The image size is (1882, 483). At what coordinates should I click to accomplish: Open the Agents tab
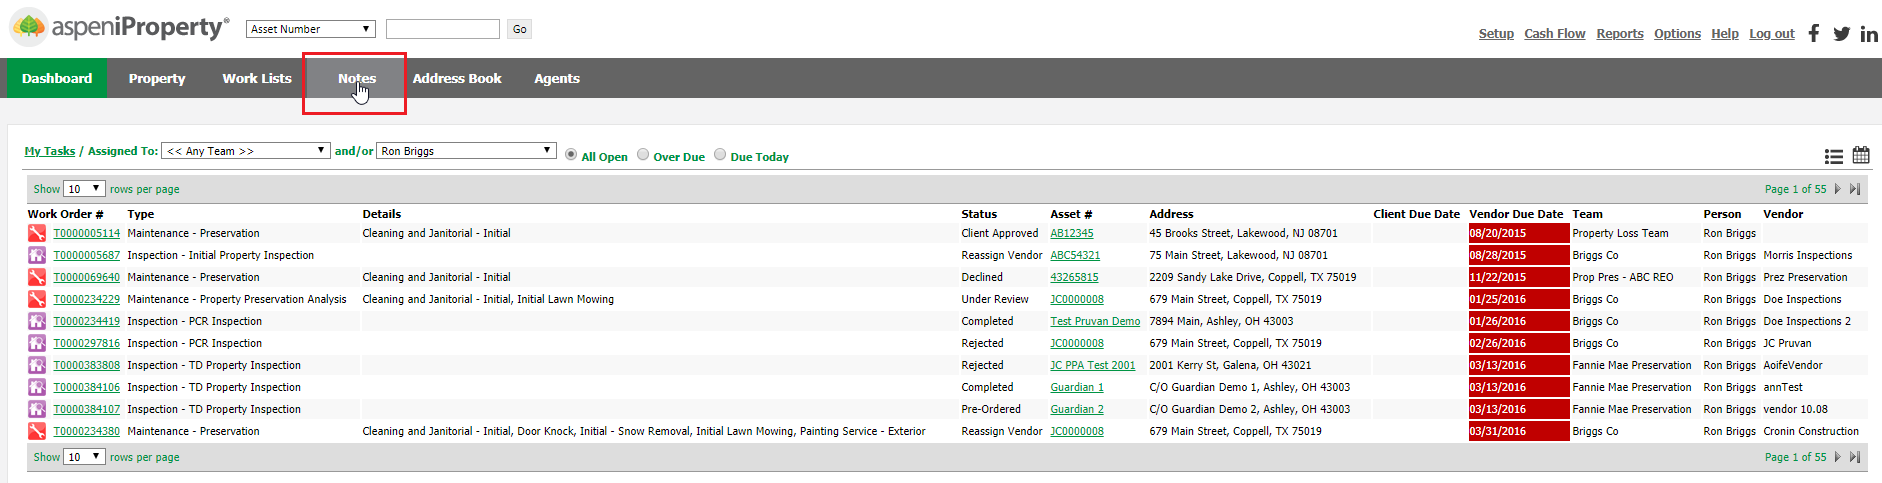point(557,78)
